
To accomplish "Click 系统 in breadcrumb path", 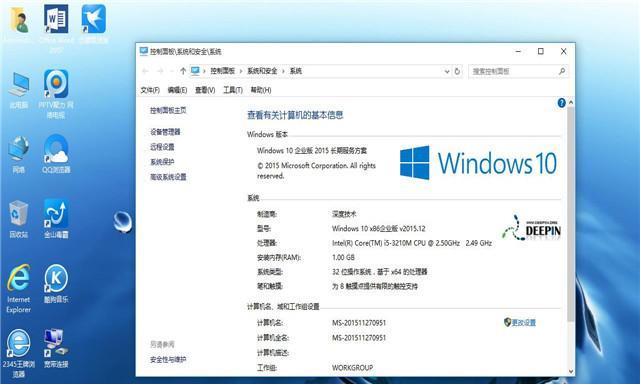I will tap(296, 71).
